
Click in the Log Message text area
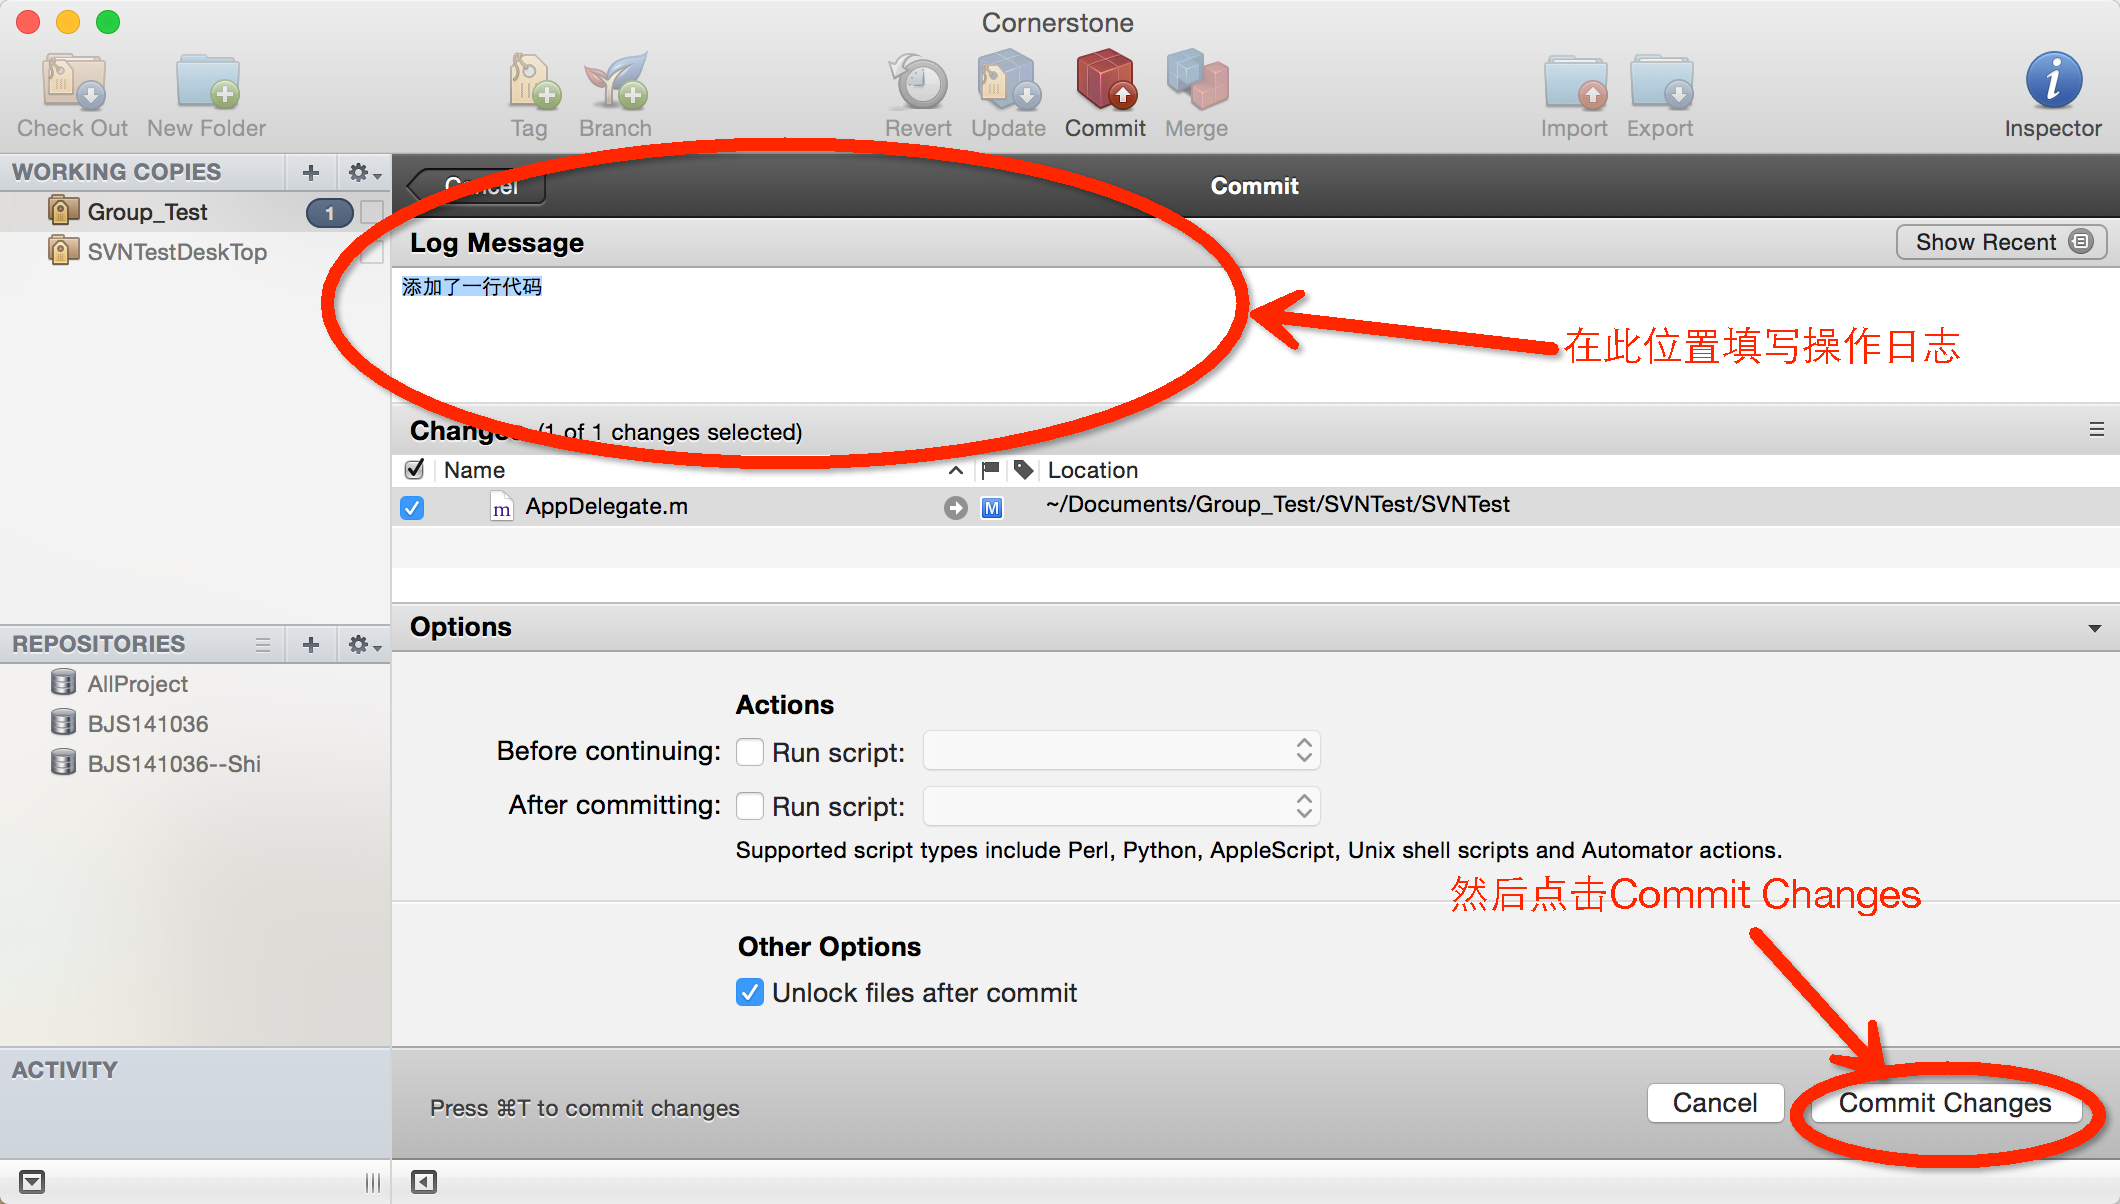(1255, 335)
